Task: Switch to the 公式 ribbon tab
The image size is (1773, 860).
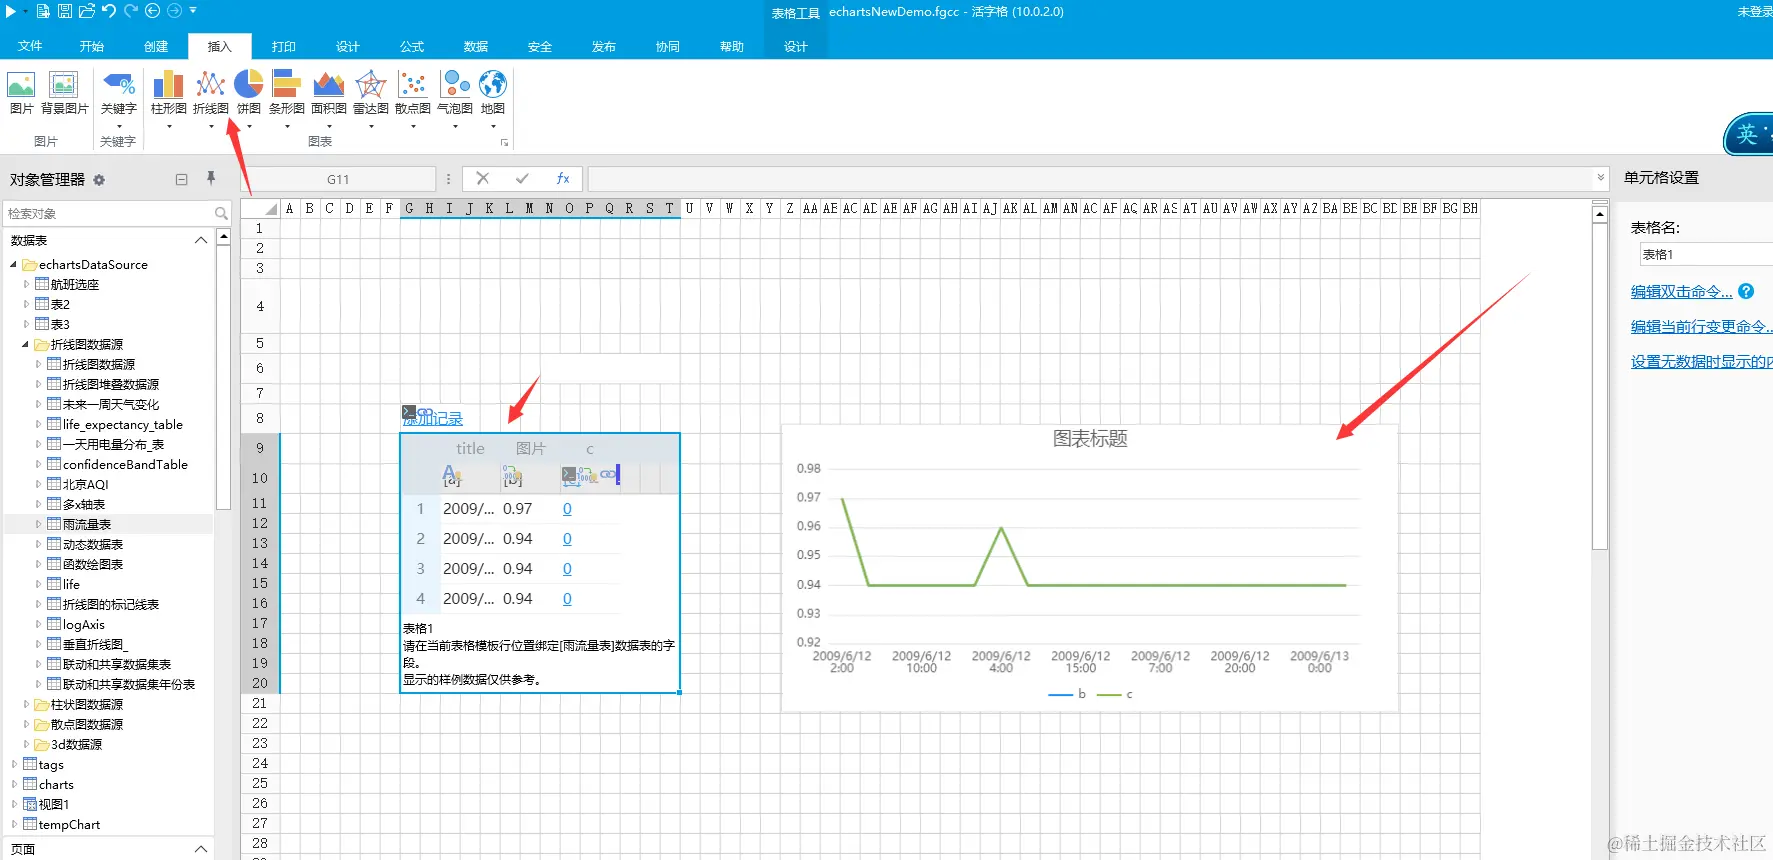Action: (x=412, y=46)
